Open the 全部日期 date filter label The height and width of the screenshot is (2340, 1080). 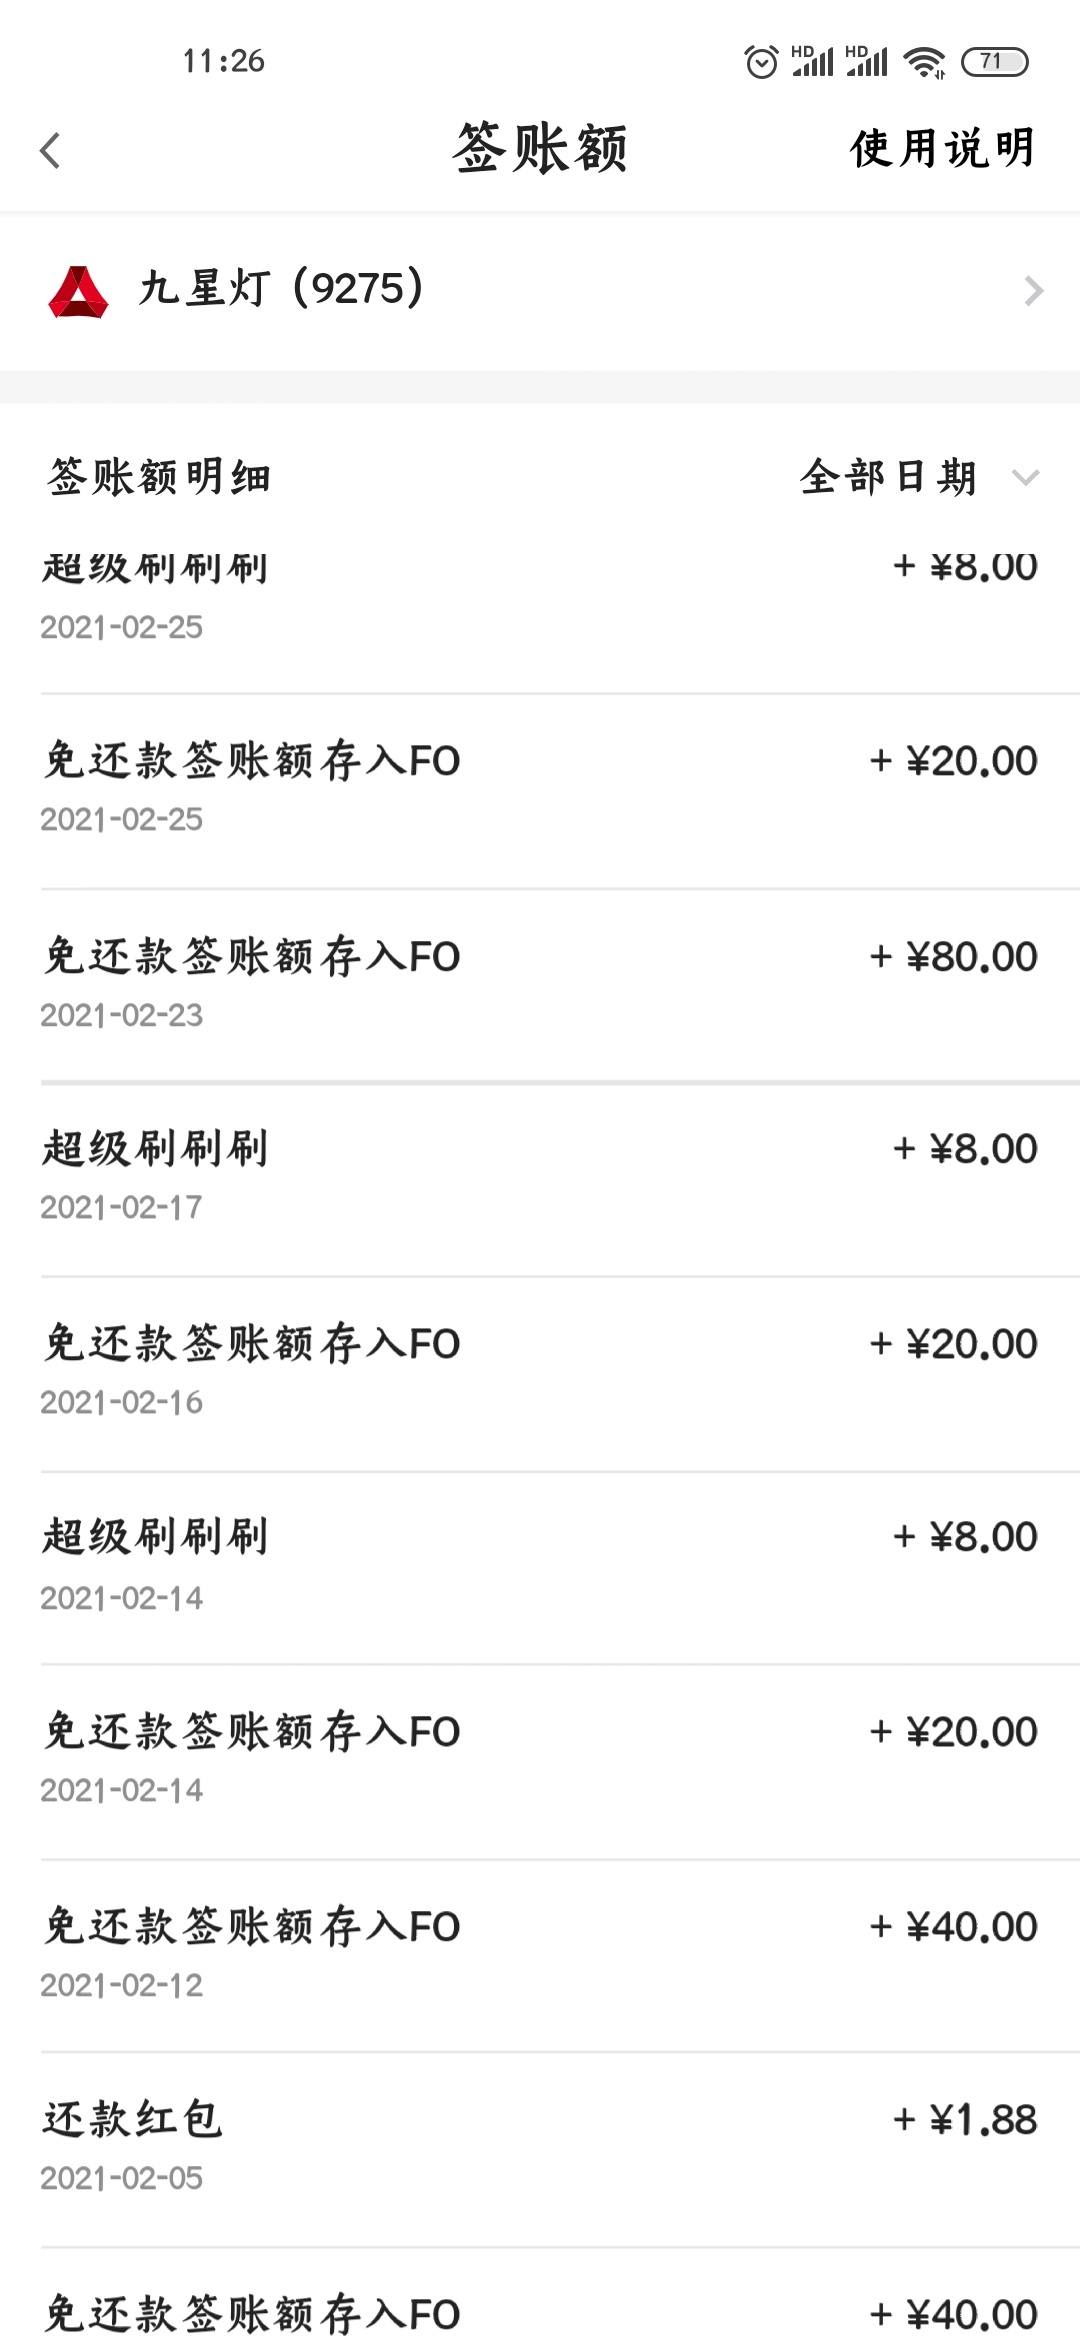(x=888, y=476)
